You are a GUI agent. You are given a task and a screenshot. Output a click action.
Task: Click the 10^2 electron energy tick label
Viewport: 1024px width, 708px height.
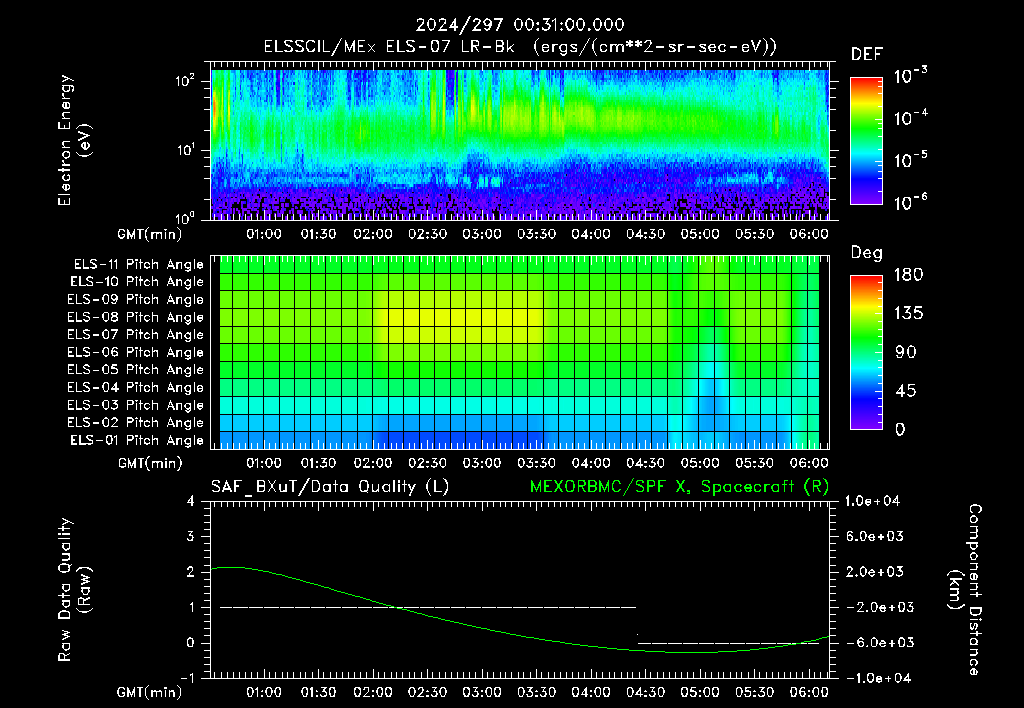coord(185,81)
